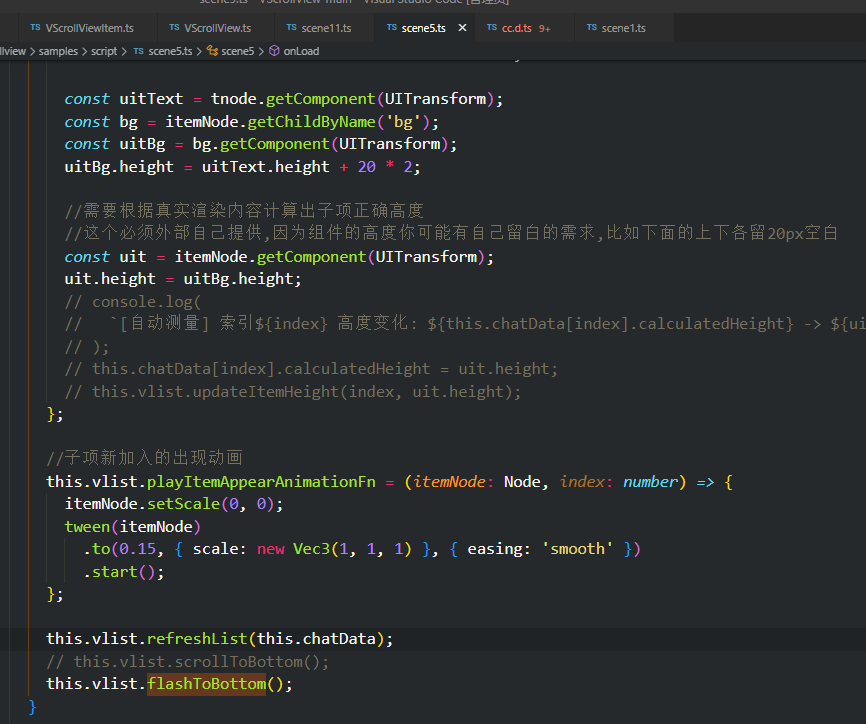Open the scene5.ts breadcrumb file
Viewport: 866px width, 724px height.
170,51
